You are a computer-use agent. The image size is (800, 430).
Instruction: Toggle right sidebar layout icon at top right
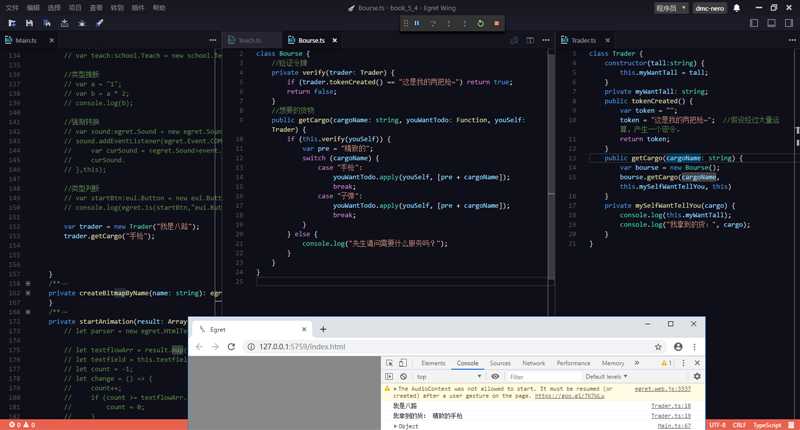(x=789, y=23)
